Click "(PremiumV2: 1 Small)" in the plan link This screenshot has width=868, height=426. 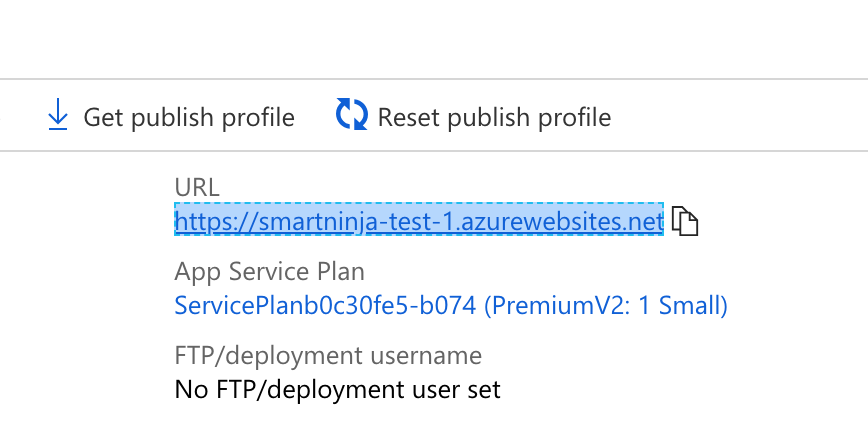tap(606, 304)
